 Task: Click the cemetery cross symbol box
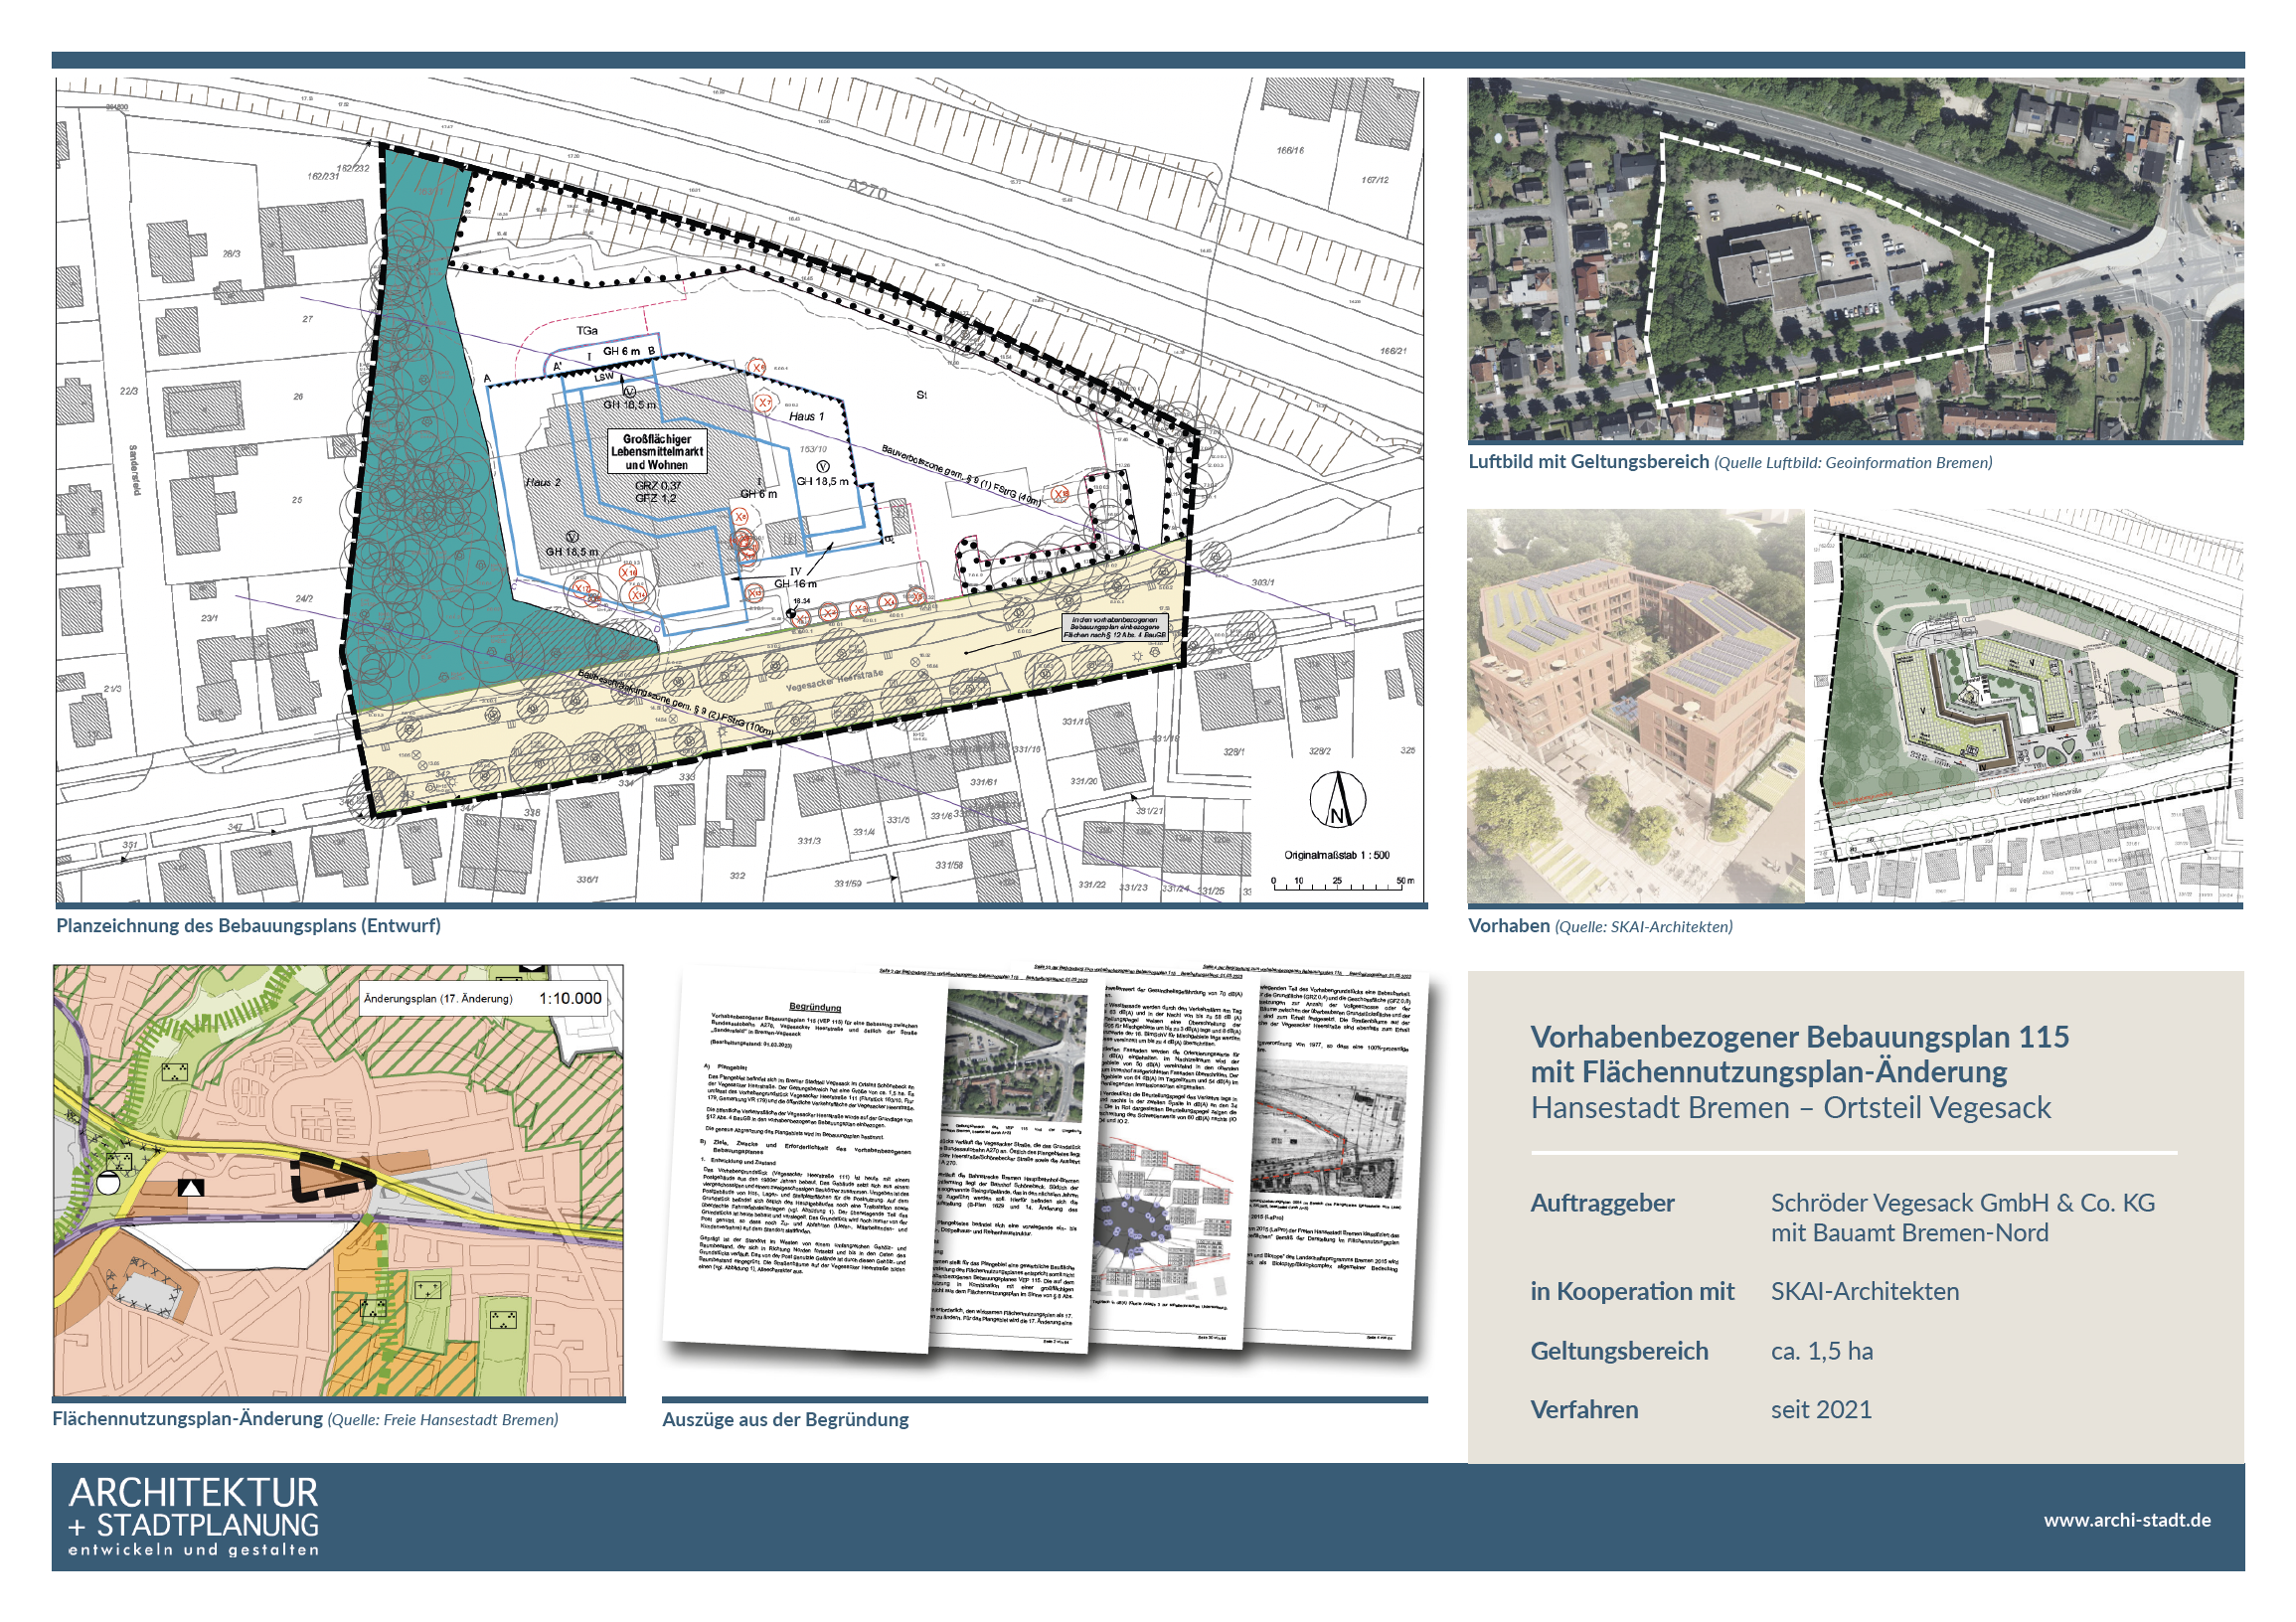coord(428,1290)
